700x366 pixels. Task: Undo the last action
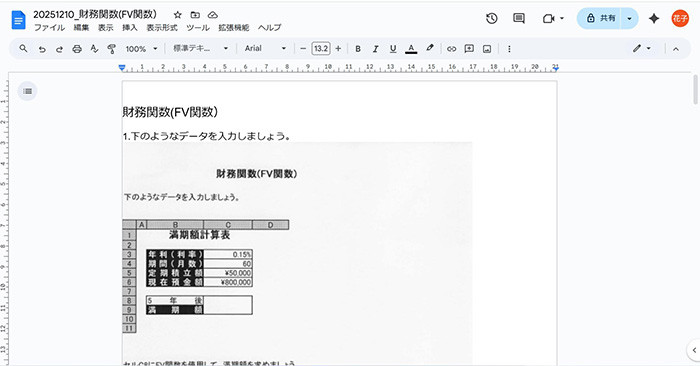point(42,49)
